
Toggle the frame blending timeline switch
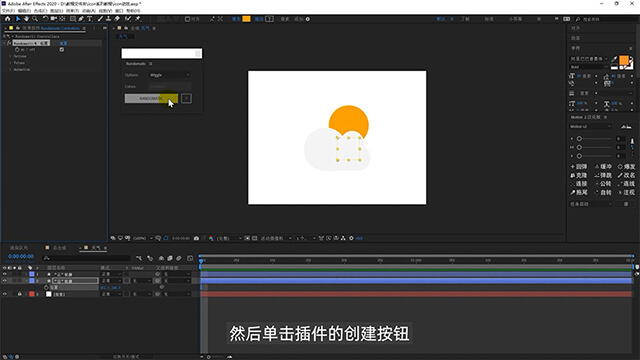[x=170, y=258]
